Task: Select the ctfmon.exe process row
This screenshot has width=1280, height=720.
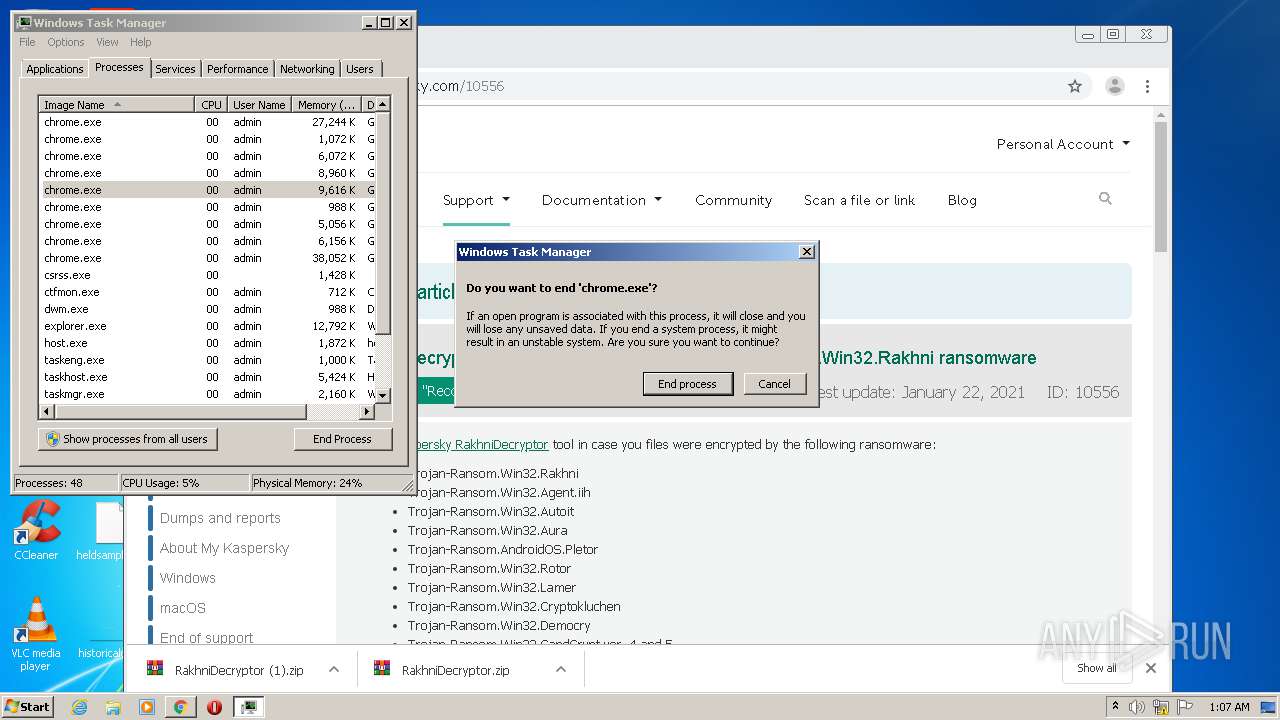Action: click(x=207, y=292)
